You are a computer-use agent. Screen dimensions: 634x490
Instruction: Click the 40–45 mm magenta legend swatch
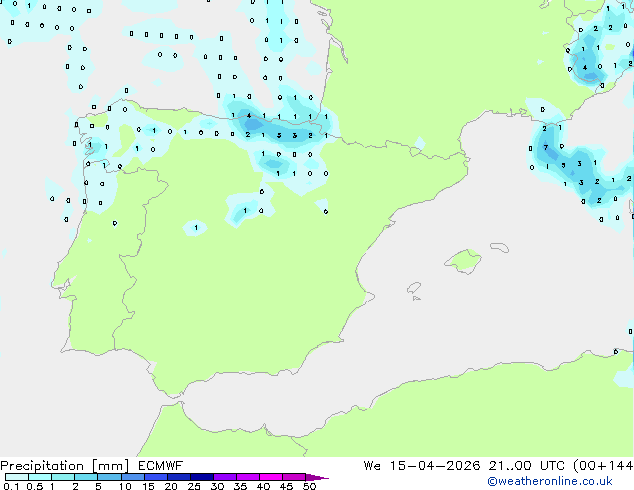271,477
